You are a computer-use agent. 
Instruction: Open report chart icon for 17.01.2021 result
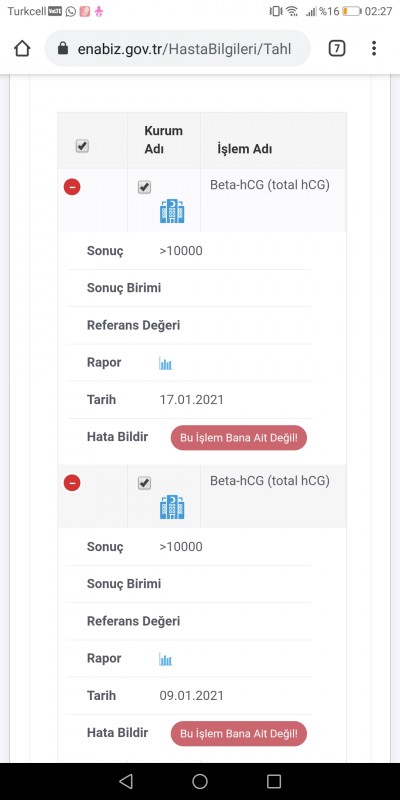165,363
